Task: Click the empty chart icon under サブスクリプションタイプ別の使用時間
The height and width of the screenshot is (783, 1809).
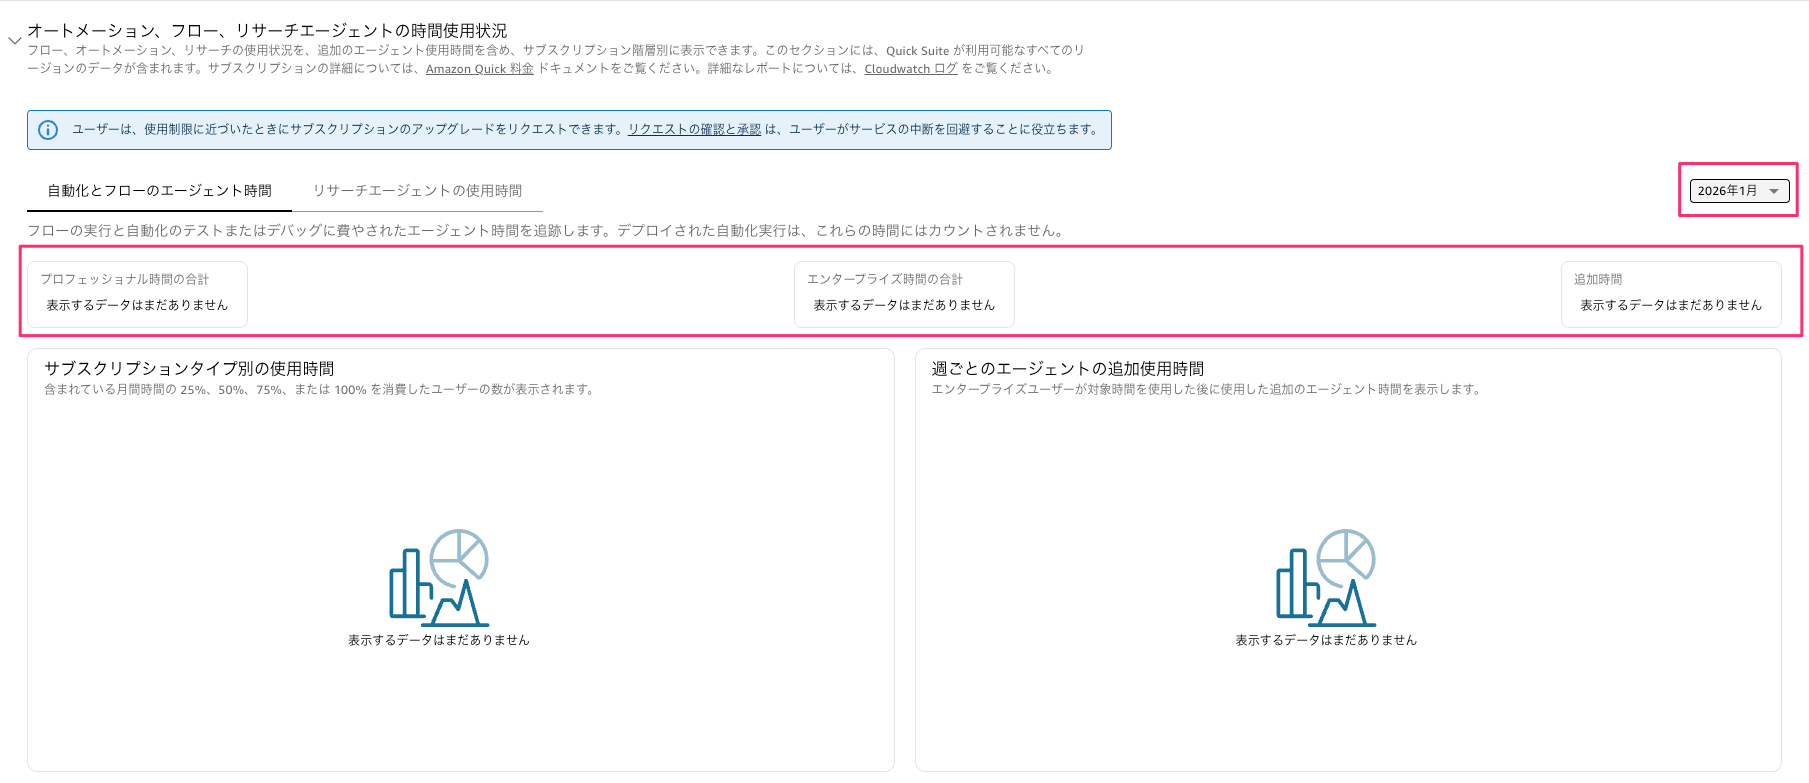Action: (x=439, y=578)
